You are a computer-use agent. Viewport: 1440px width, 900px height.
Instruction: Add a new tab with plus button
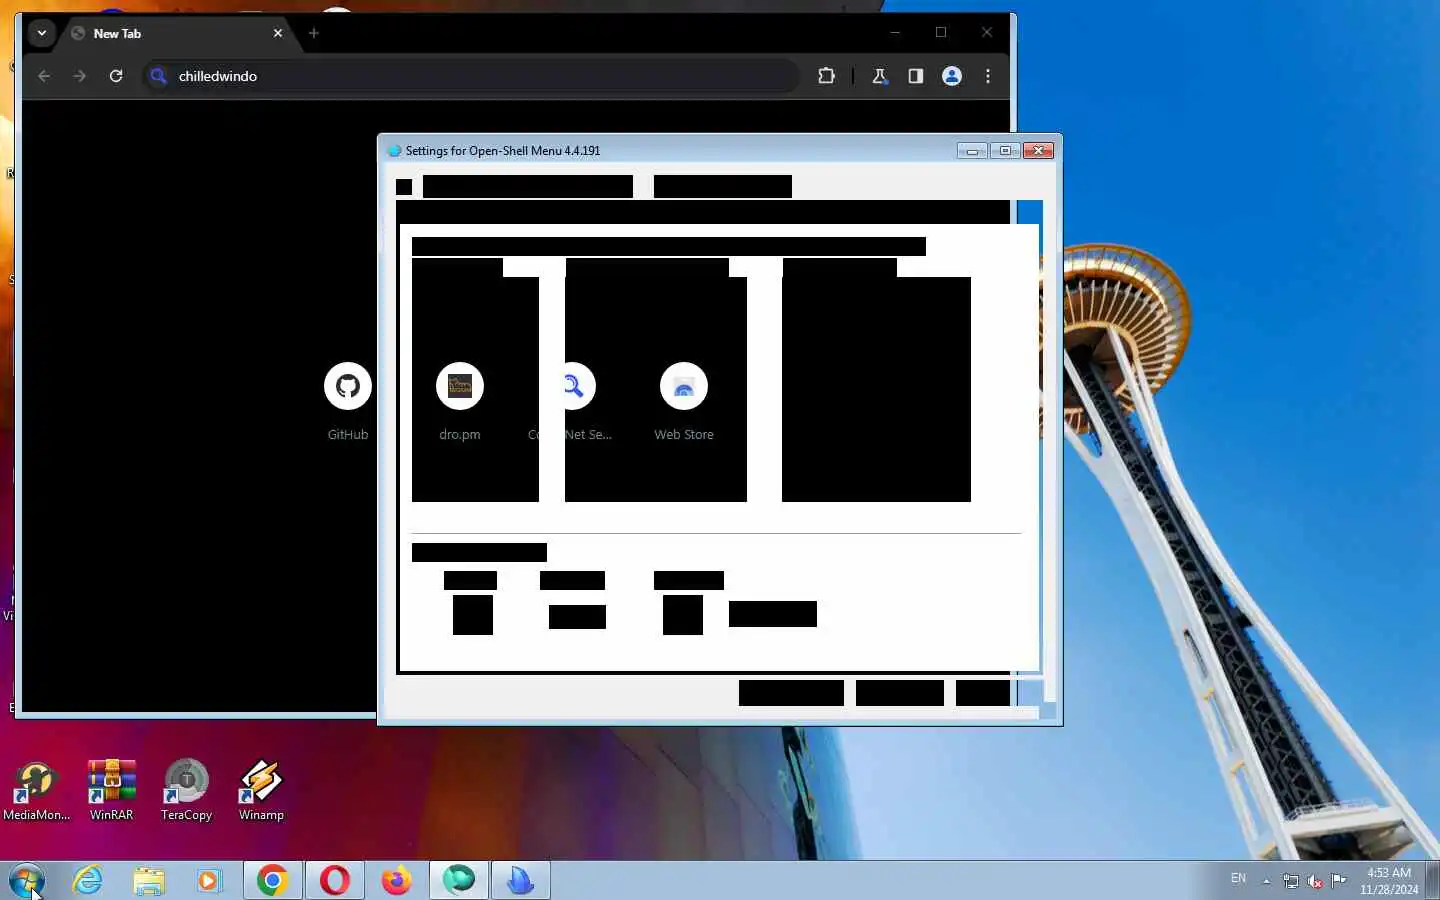[x=314, y=33]
